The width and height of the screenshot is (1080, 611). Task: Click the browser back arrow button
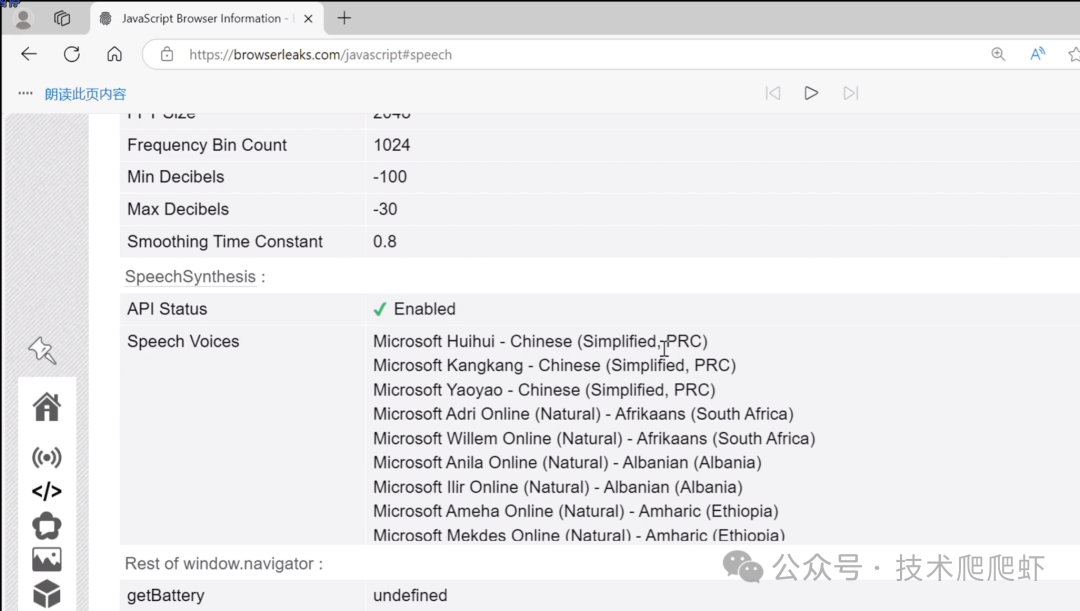(29, 54)
